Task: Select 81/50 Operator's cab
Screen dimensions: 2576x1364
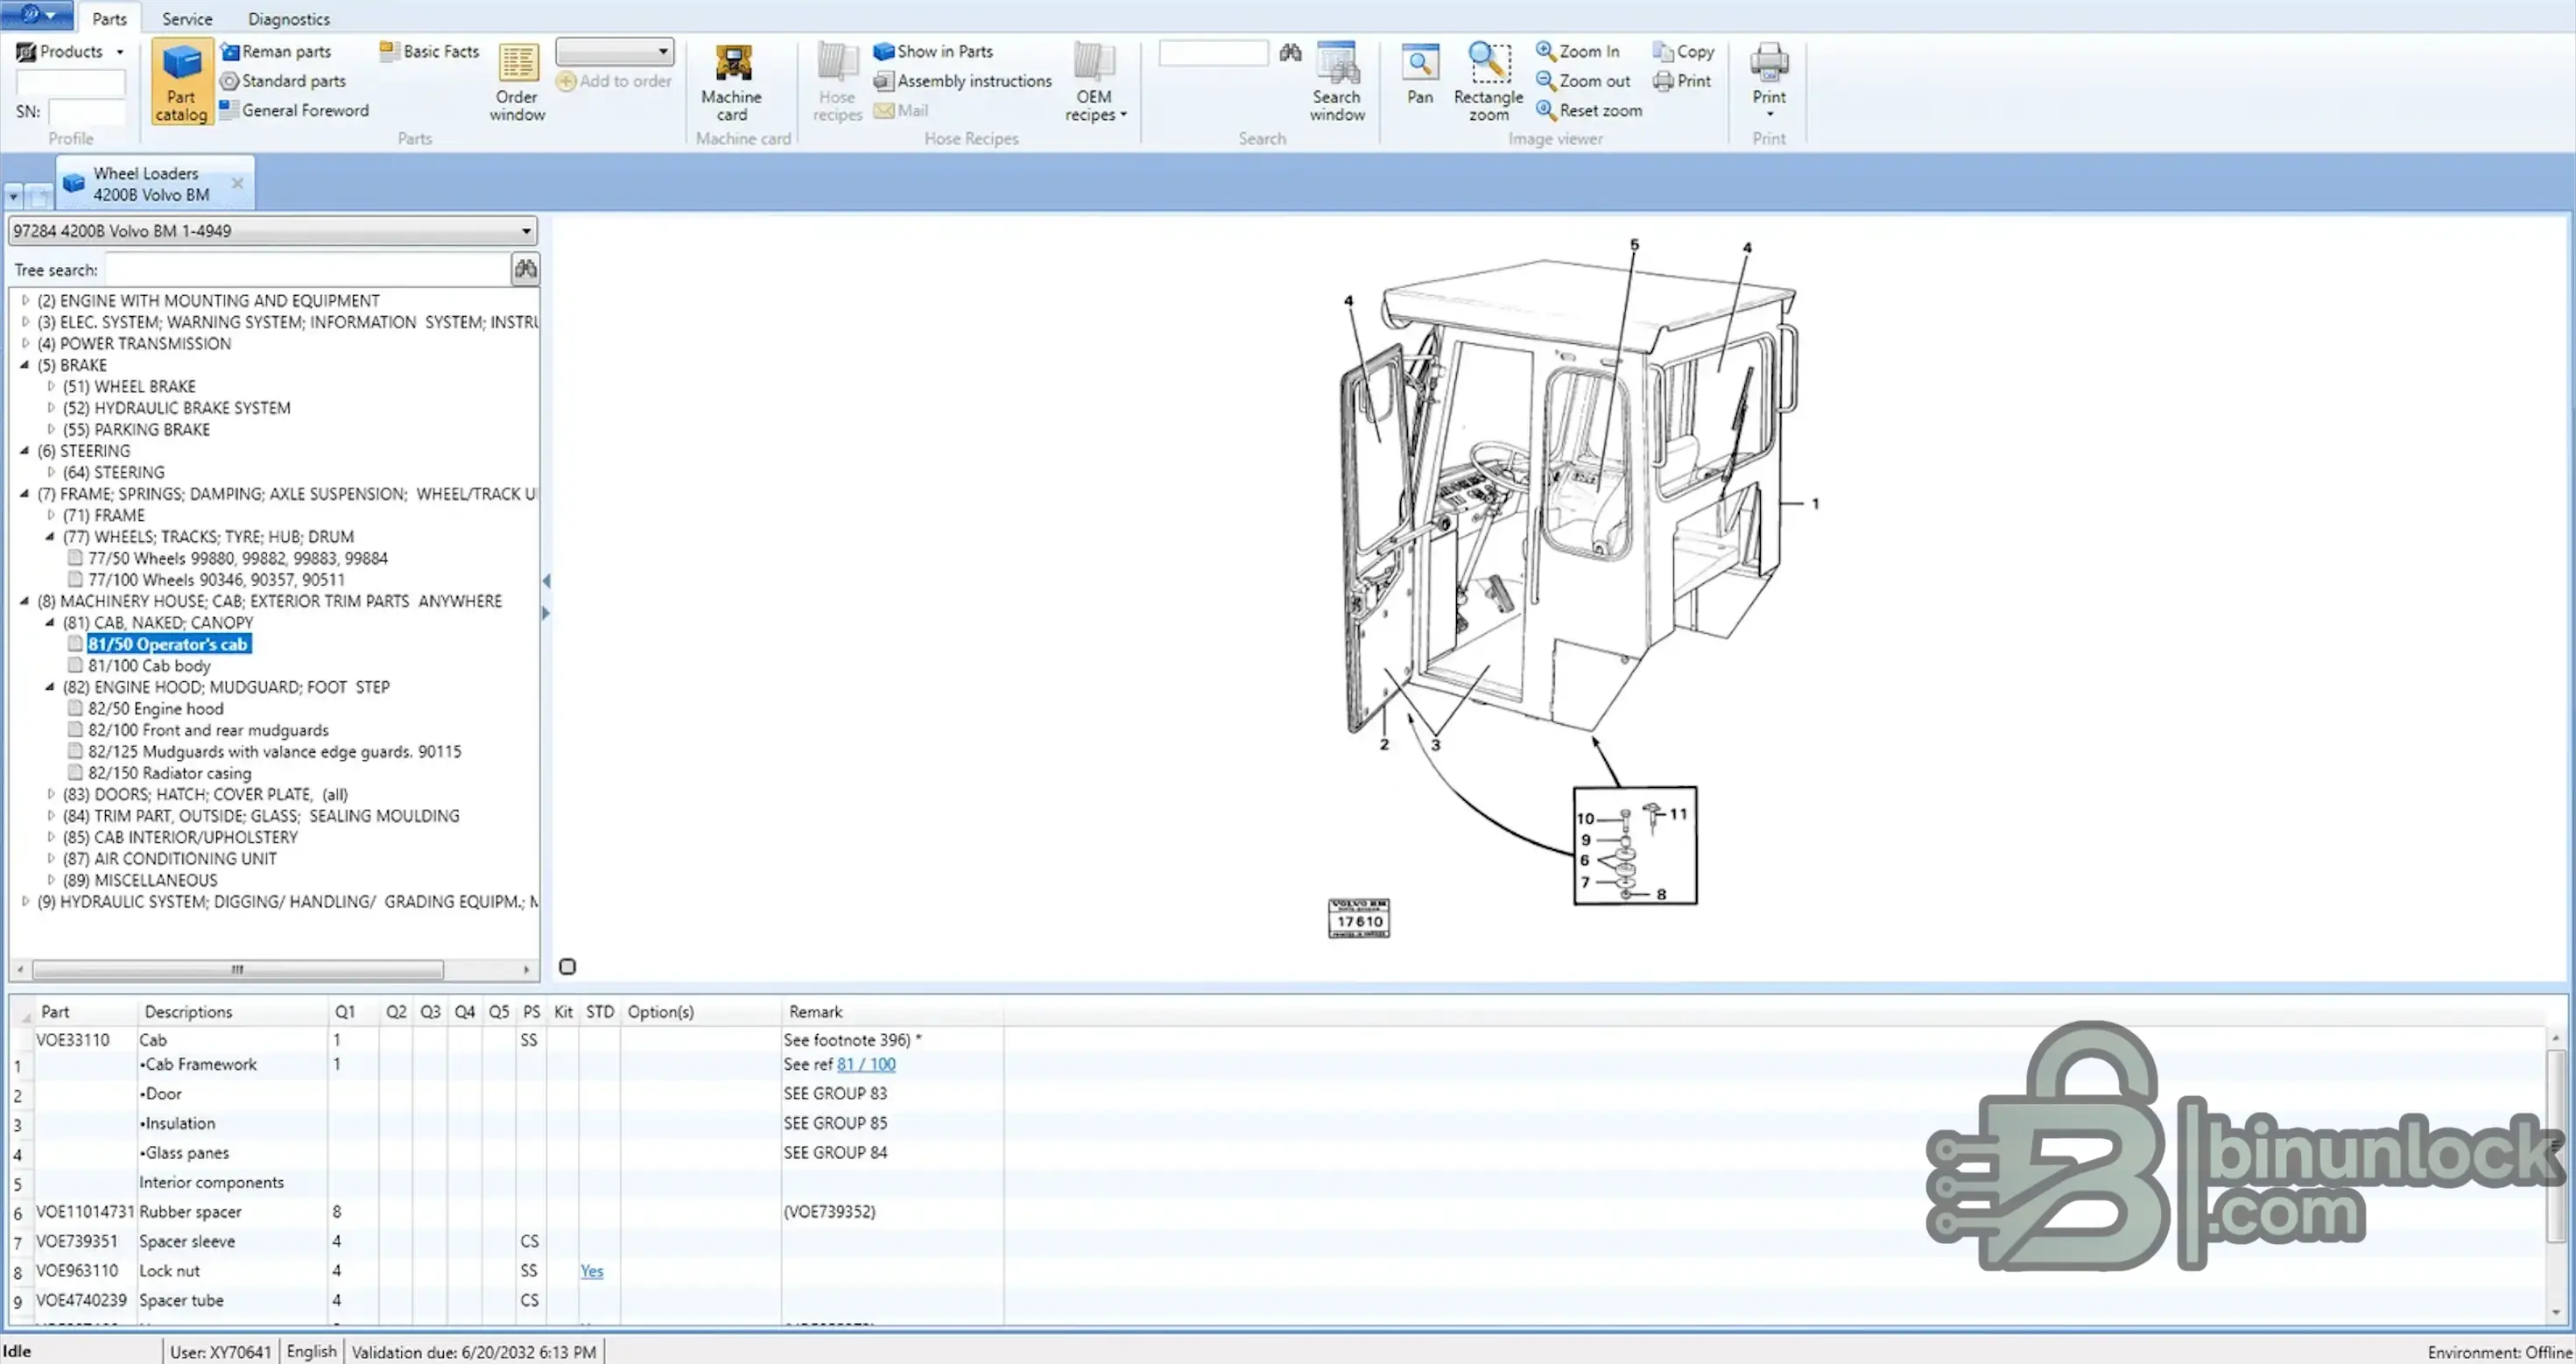Action: point(168,644)
